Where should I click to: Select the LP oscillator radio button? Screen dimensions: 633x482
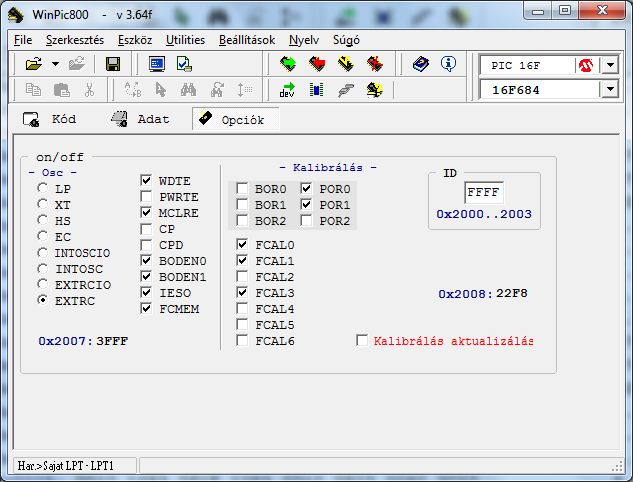pos(42,188)
